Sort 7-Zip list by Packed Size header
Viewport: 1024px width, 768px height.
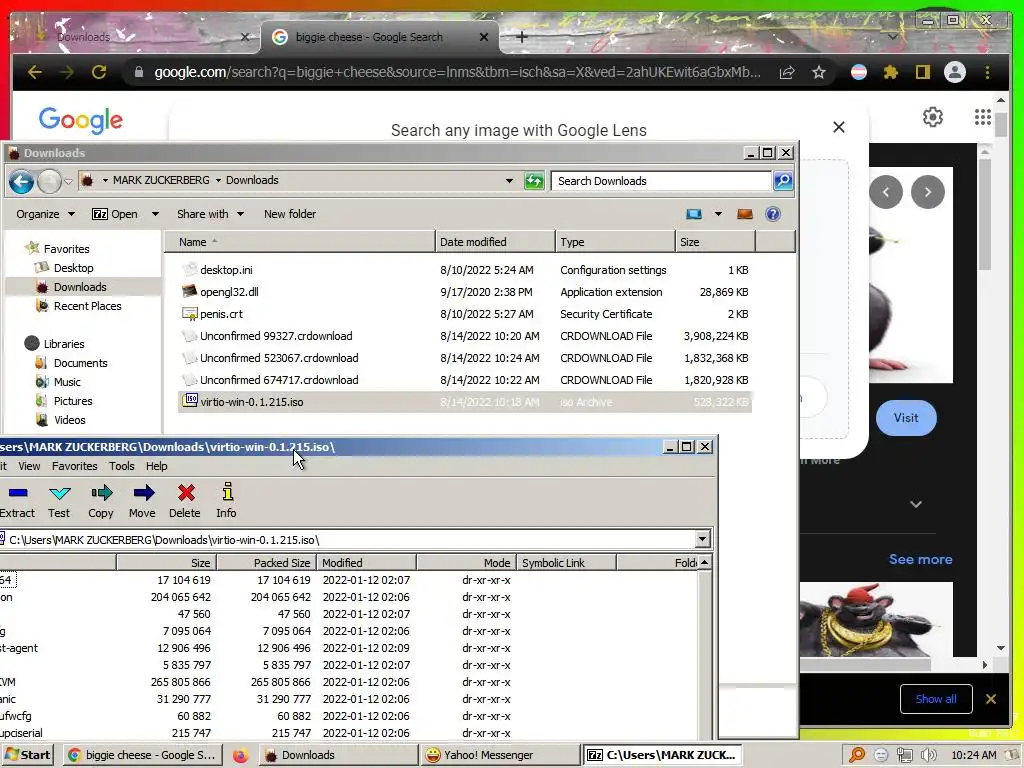[266, 562]
